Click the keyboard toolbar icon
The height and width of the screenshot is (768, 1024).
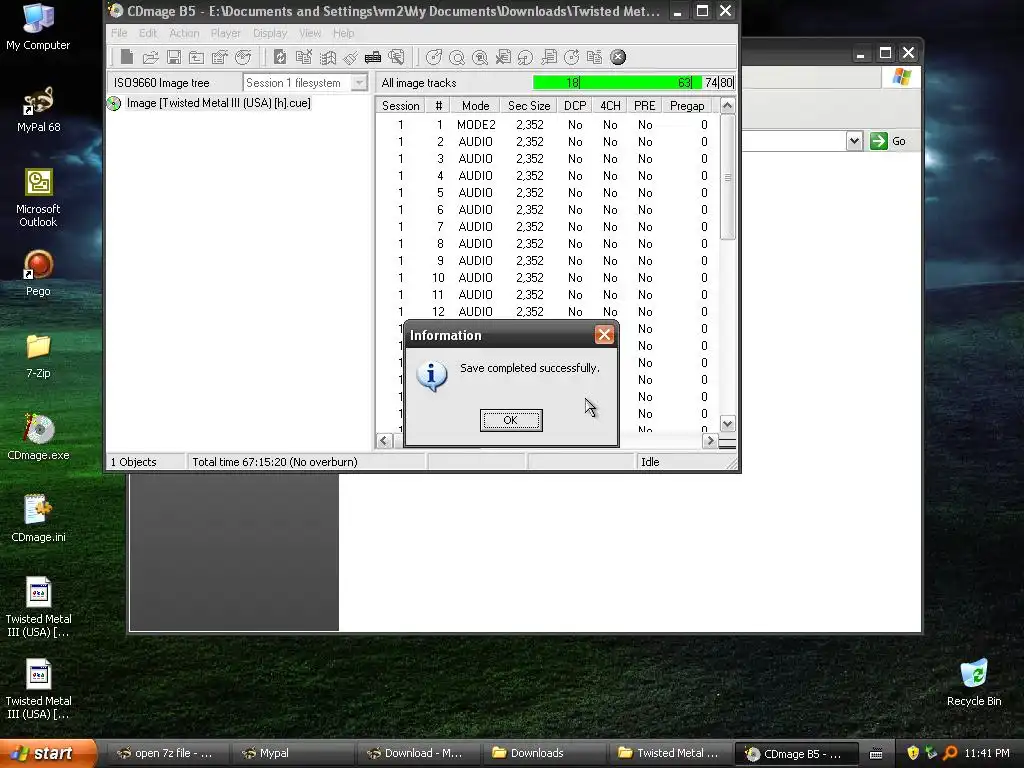[x=373, y=57]
